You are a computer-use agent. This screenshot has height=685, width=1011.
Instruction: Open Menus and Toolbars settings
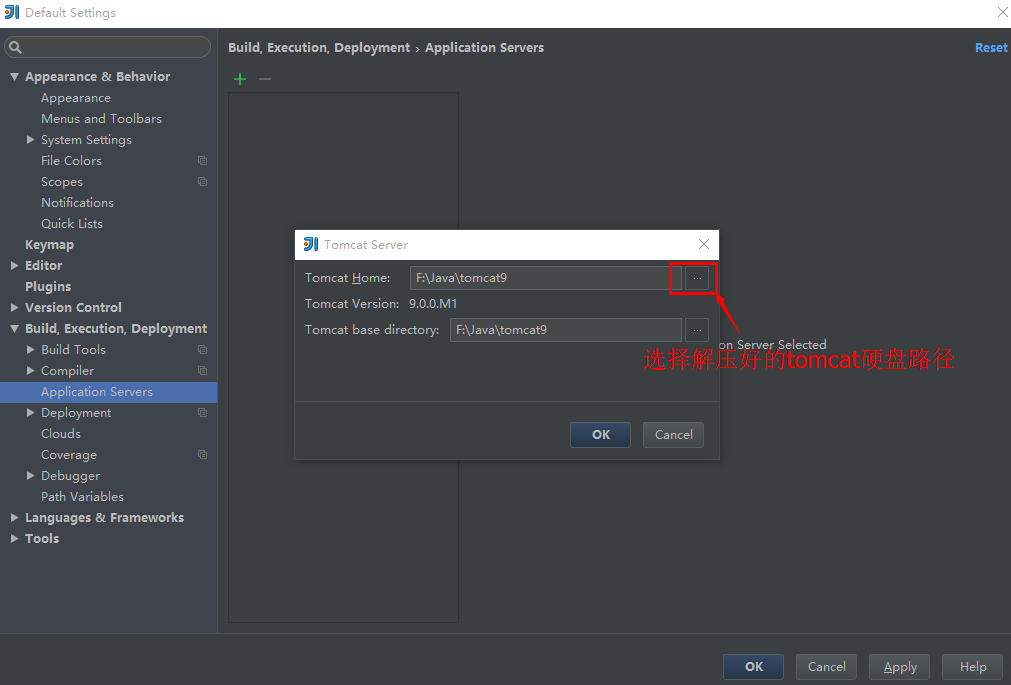coord(101,119)
